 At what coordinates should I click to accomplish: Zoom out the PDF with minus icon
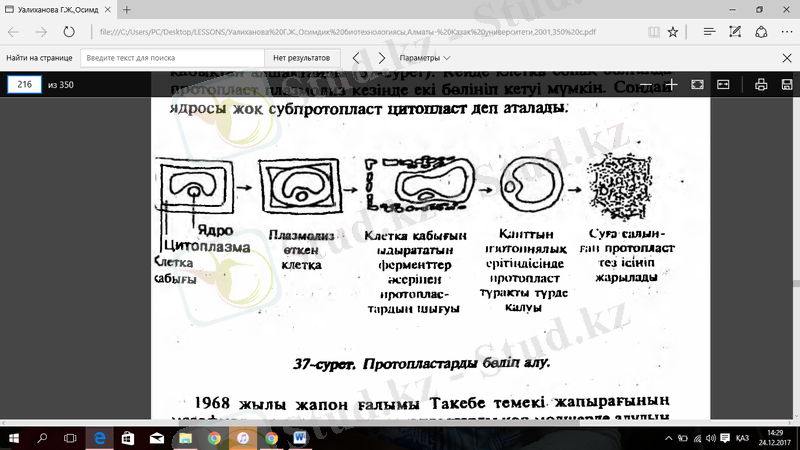pyautogui.click(x=646, y=84)
